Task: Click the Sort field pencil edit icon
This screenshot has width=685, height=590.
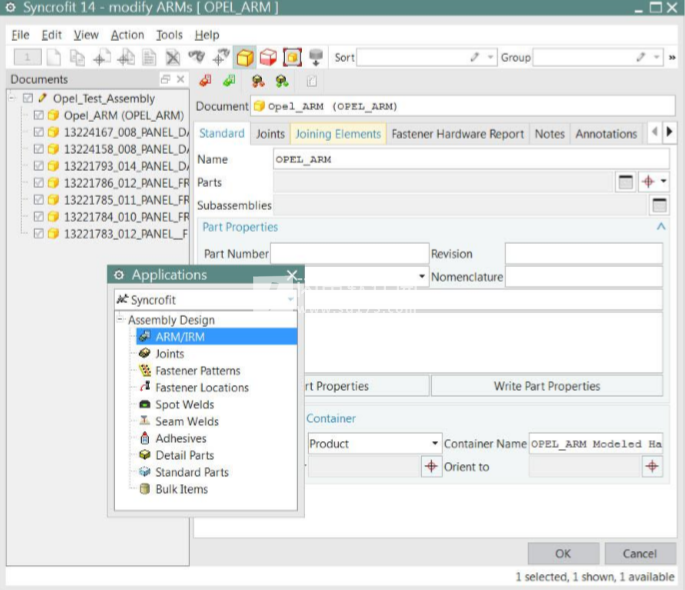Action: [x=474, y=57]
